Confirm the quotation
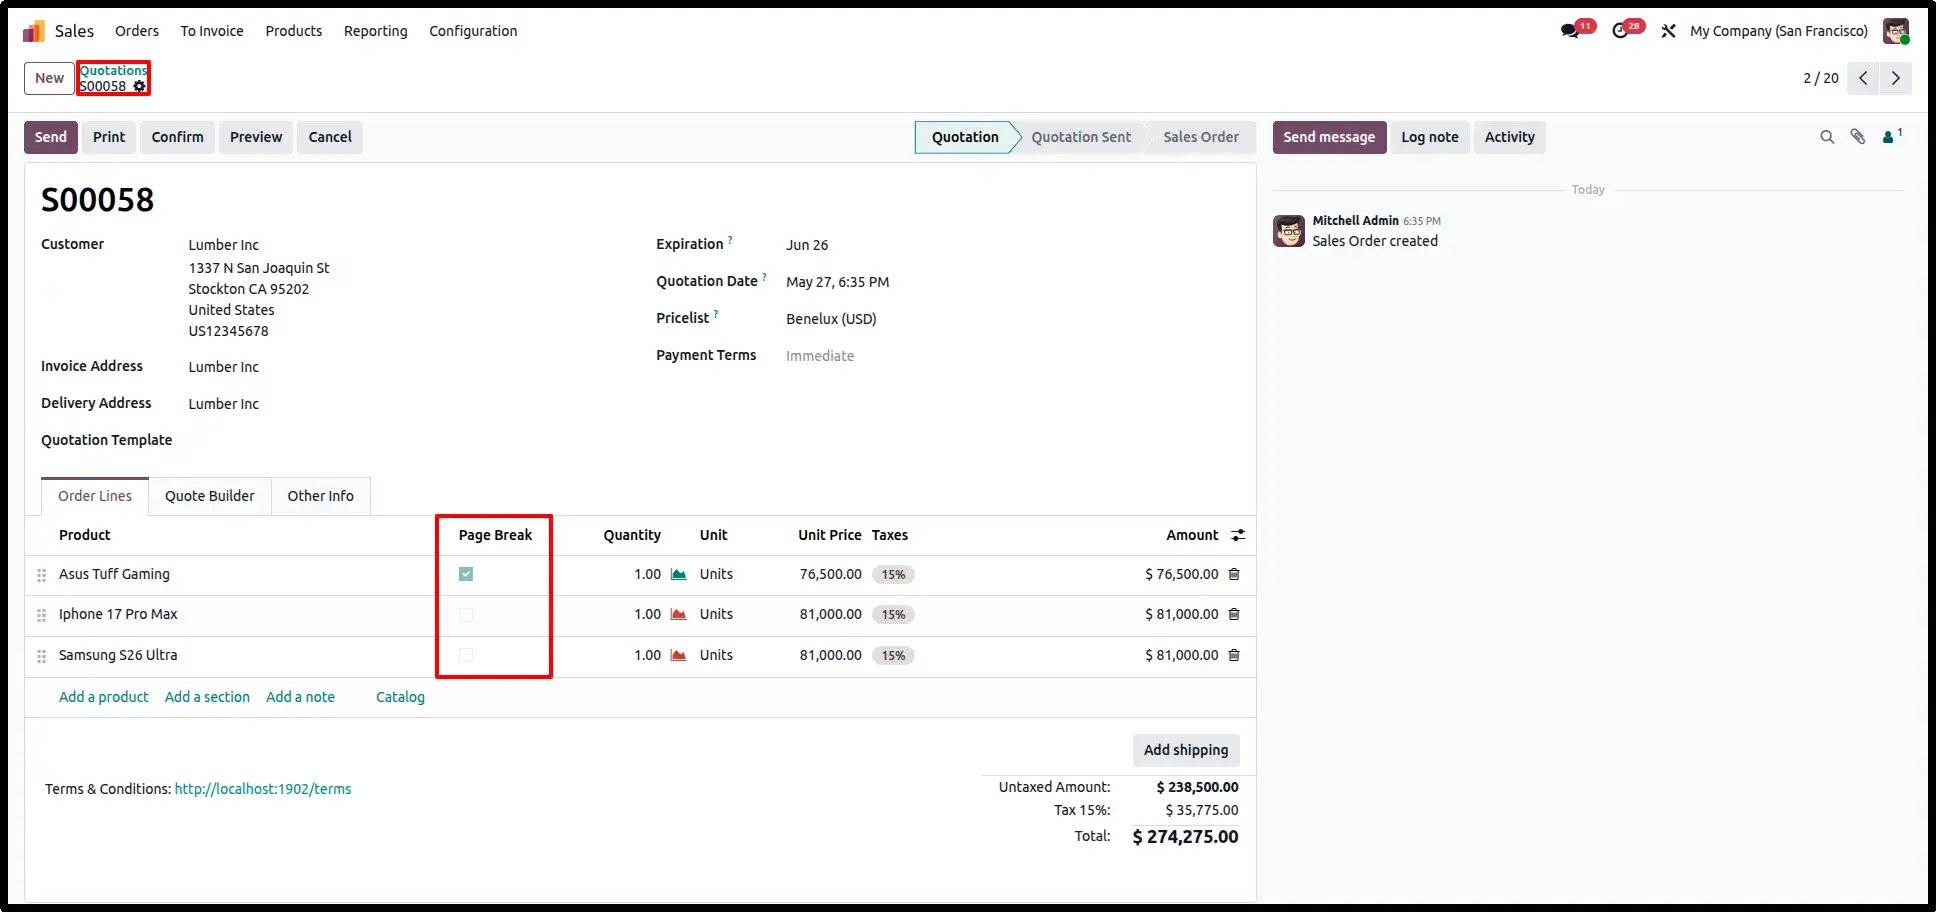The image size is (1938, 912). pos(177,137)
